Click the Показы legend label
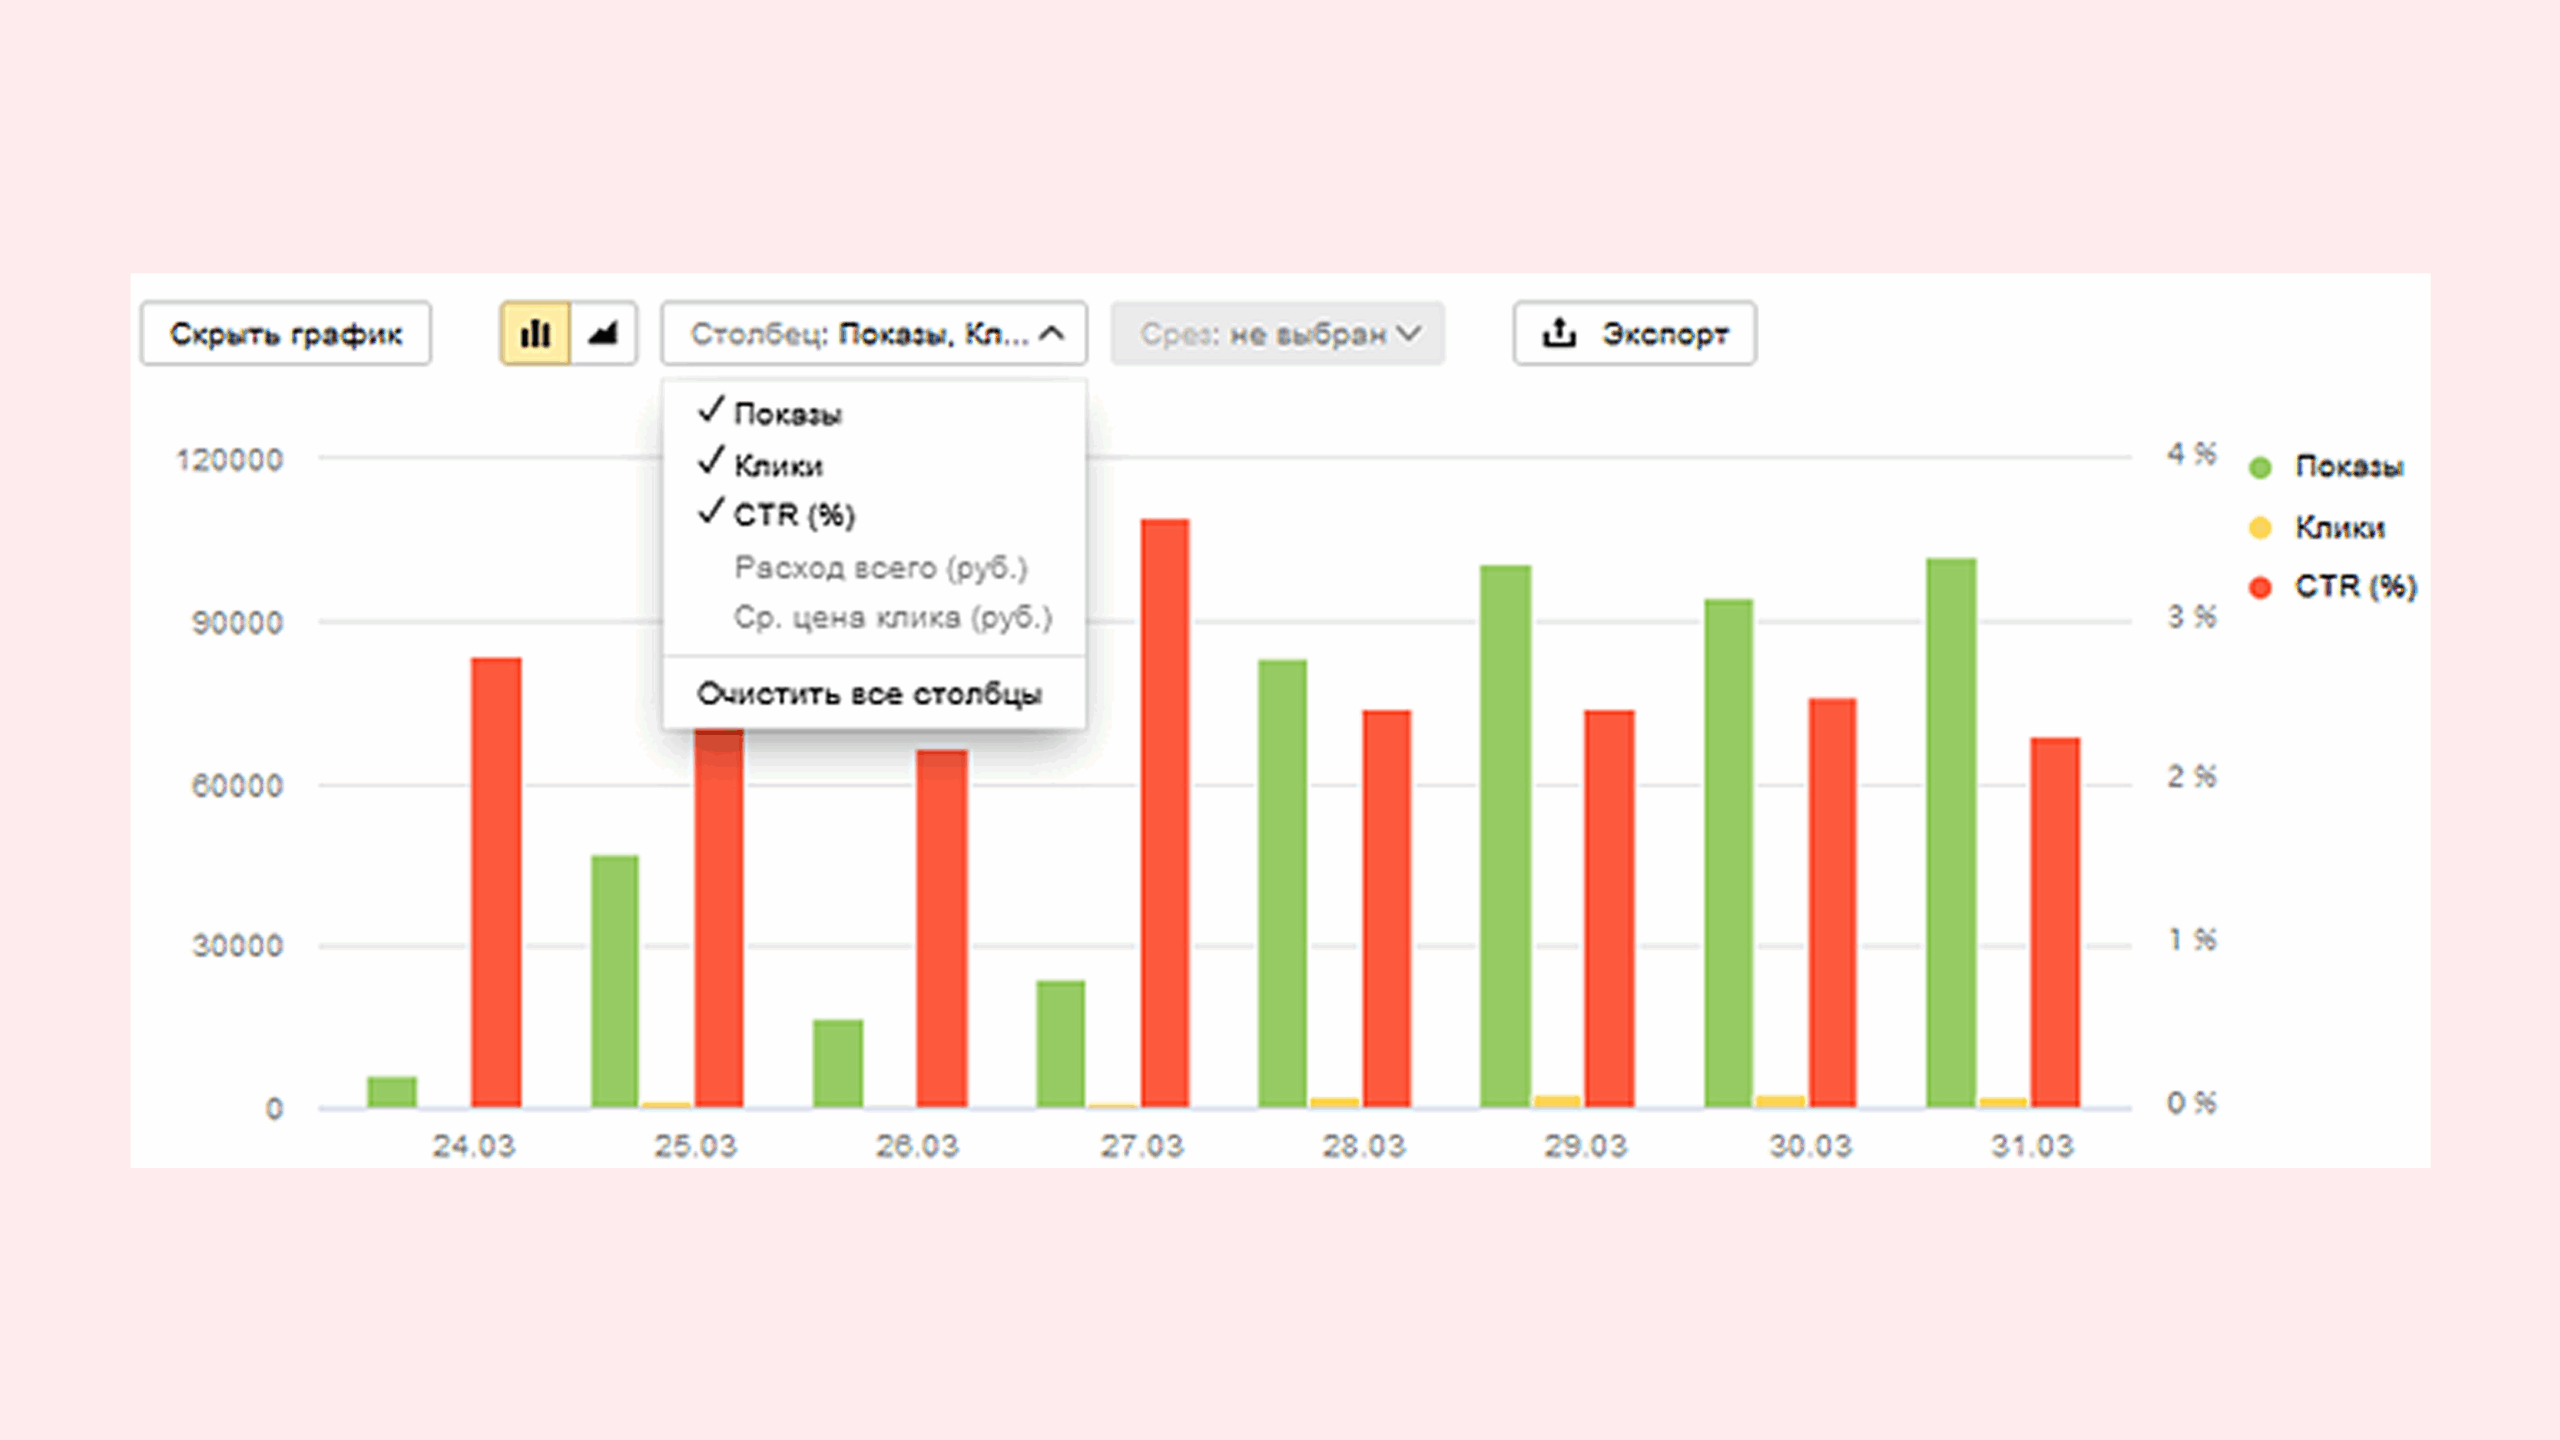The image size is (2560, 1440). [x=2349, y=467]
